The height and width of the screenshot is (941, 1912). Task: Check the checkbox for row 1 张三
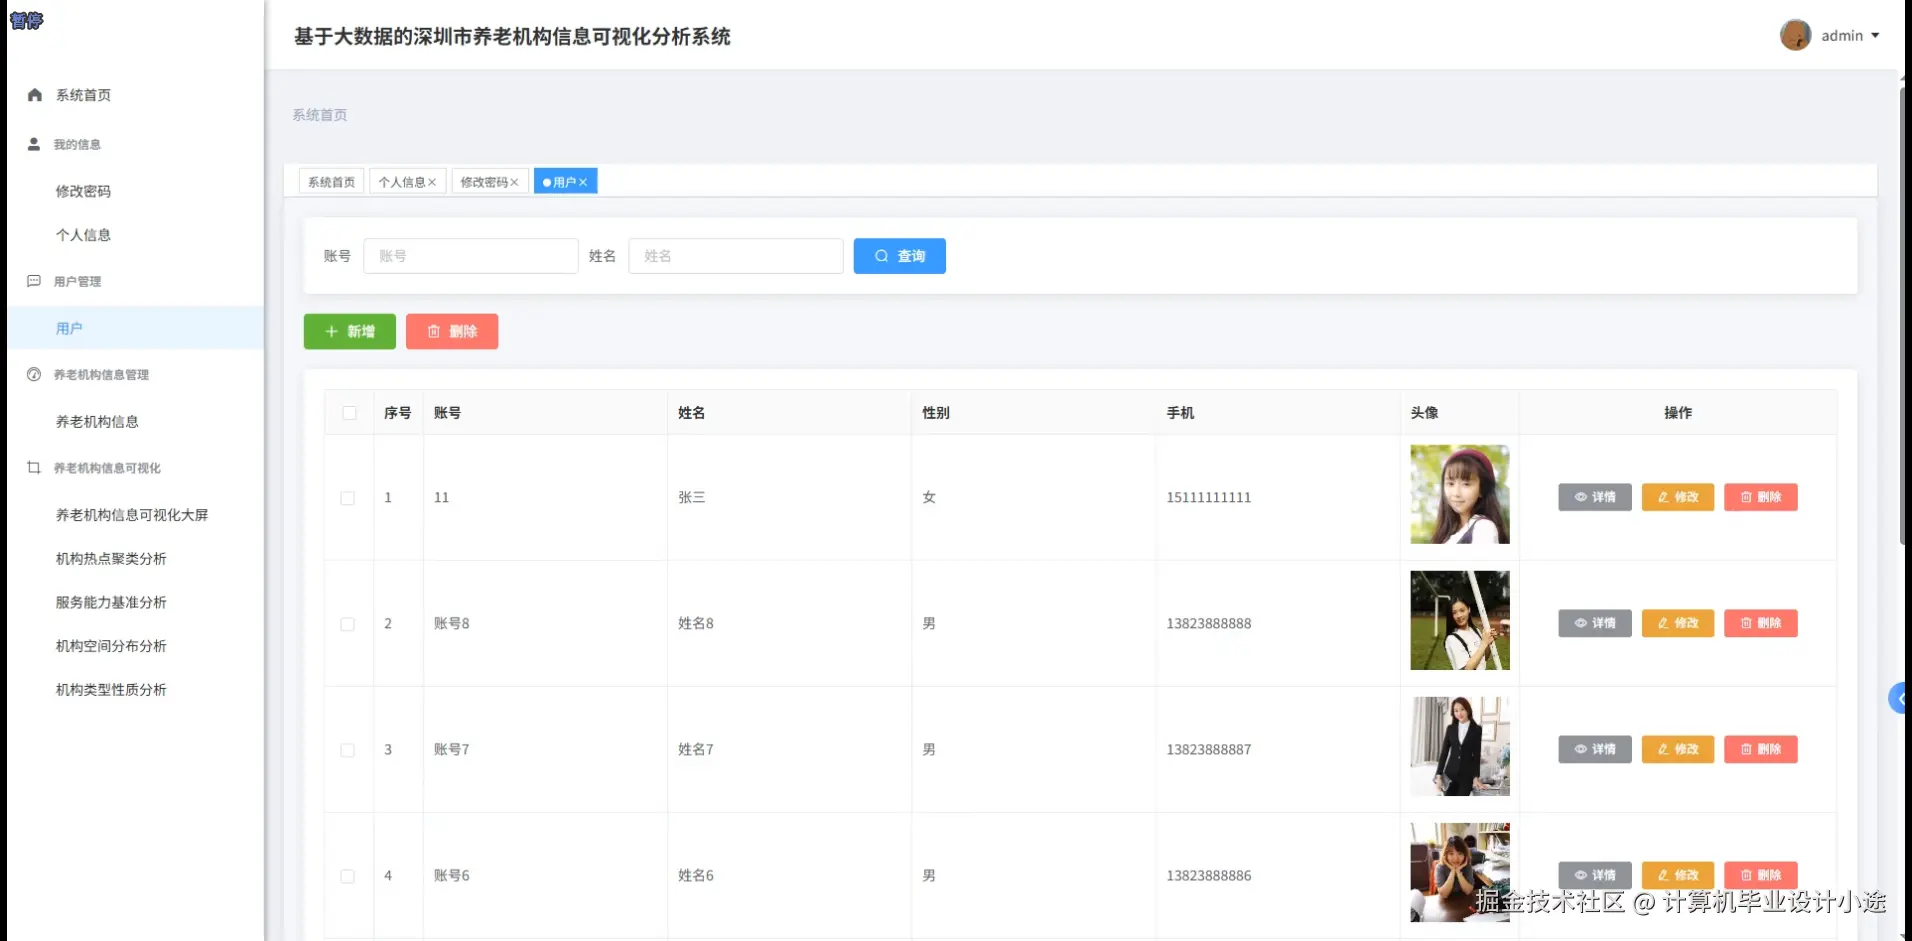point(348,498)
